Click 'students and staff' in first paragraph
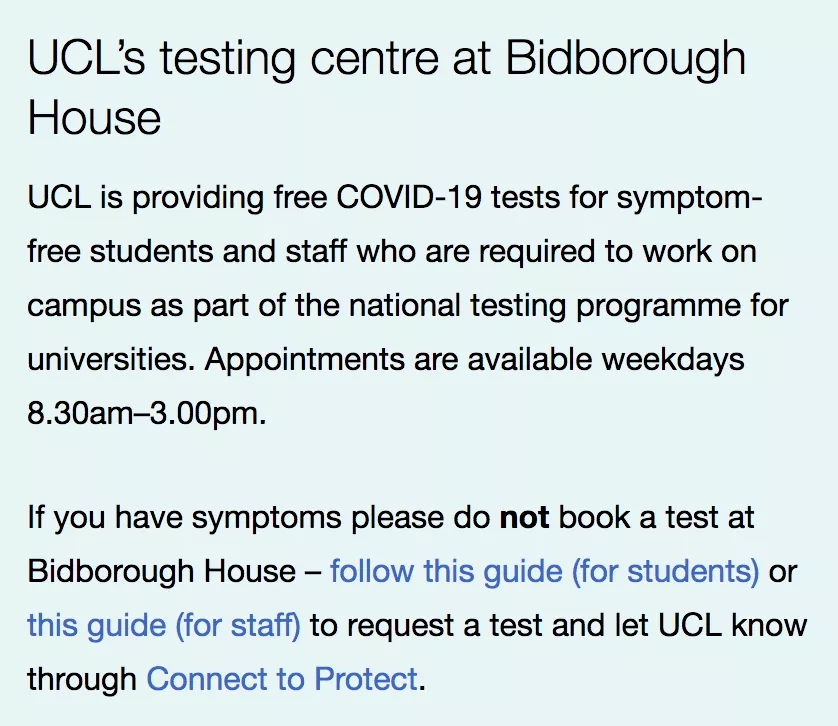This screenshot has height=726, width=838. [218, 251]
